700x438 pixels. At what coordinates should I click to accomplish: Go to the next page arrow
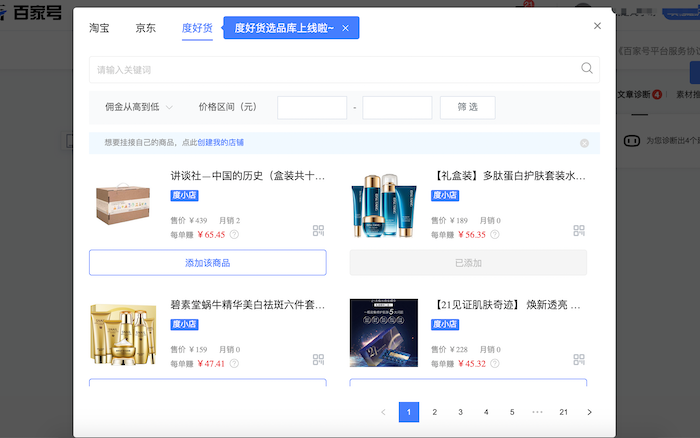(589, 412)
